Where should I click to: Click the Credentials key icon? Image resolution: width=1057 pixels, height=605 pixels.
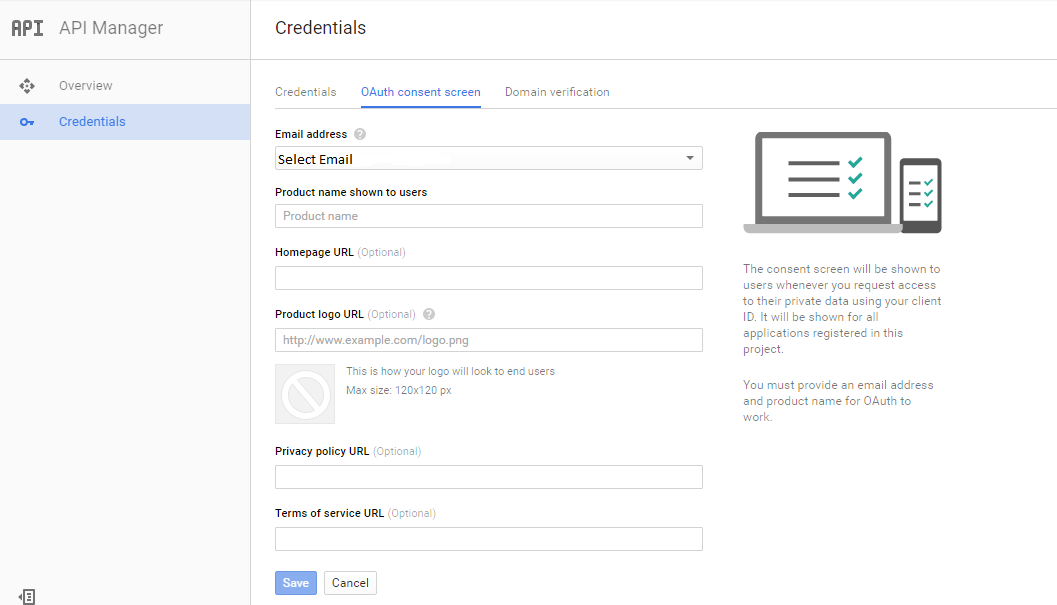[27, 122]
